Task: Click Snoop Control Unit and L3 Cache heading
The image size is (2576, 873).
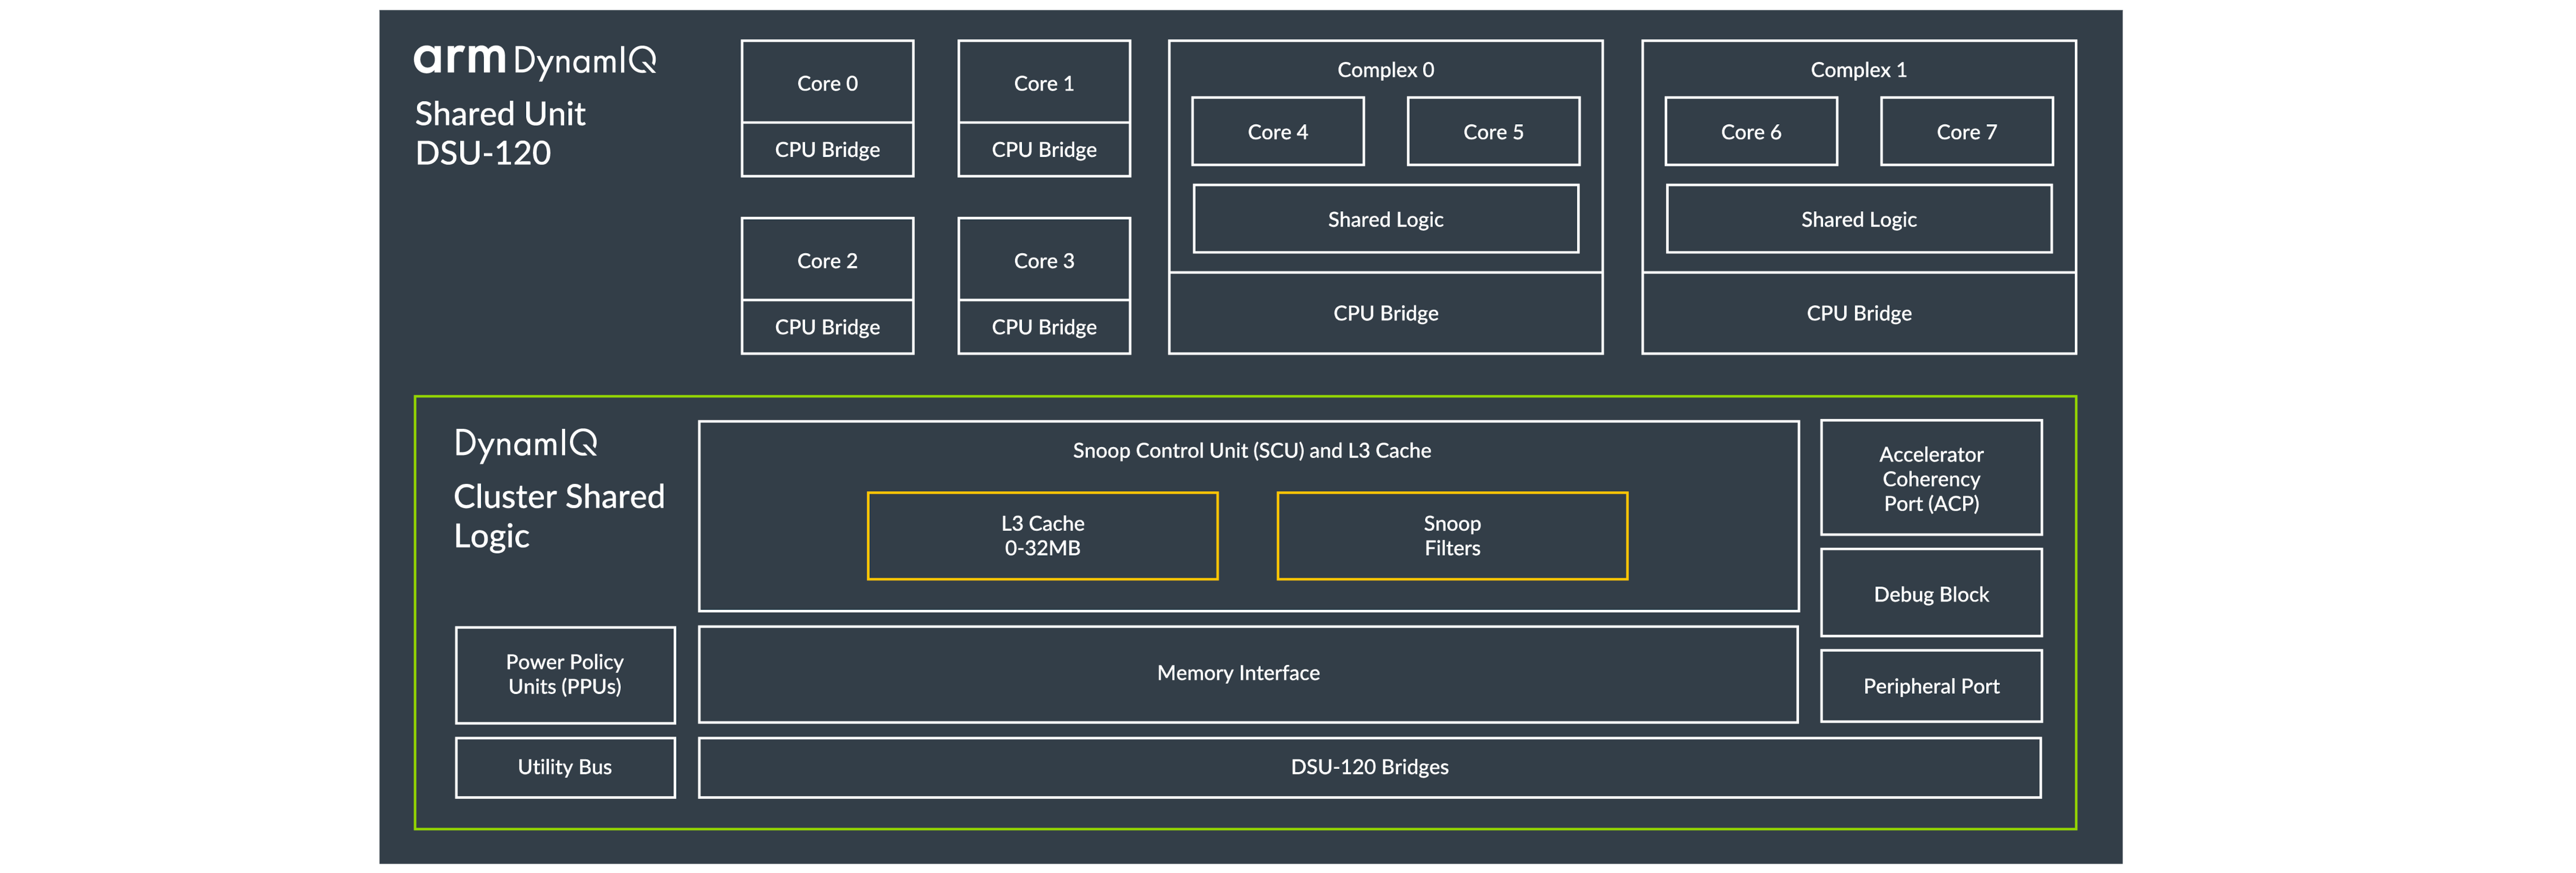Action: point(1251,451)
